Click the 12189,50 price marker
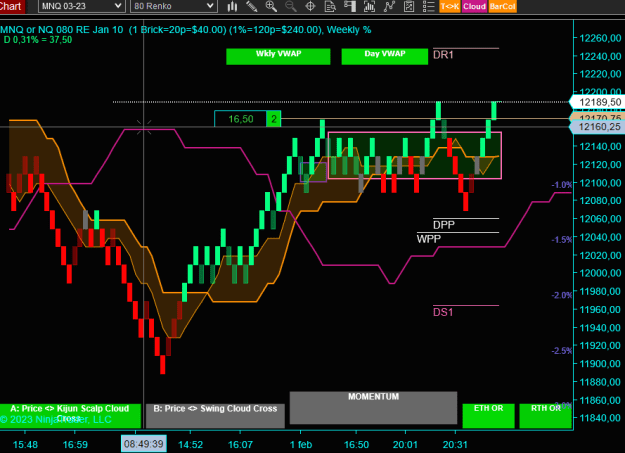This screenshot has height=453, width=625. click(597, 102)
